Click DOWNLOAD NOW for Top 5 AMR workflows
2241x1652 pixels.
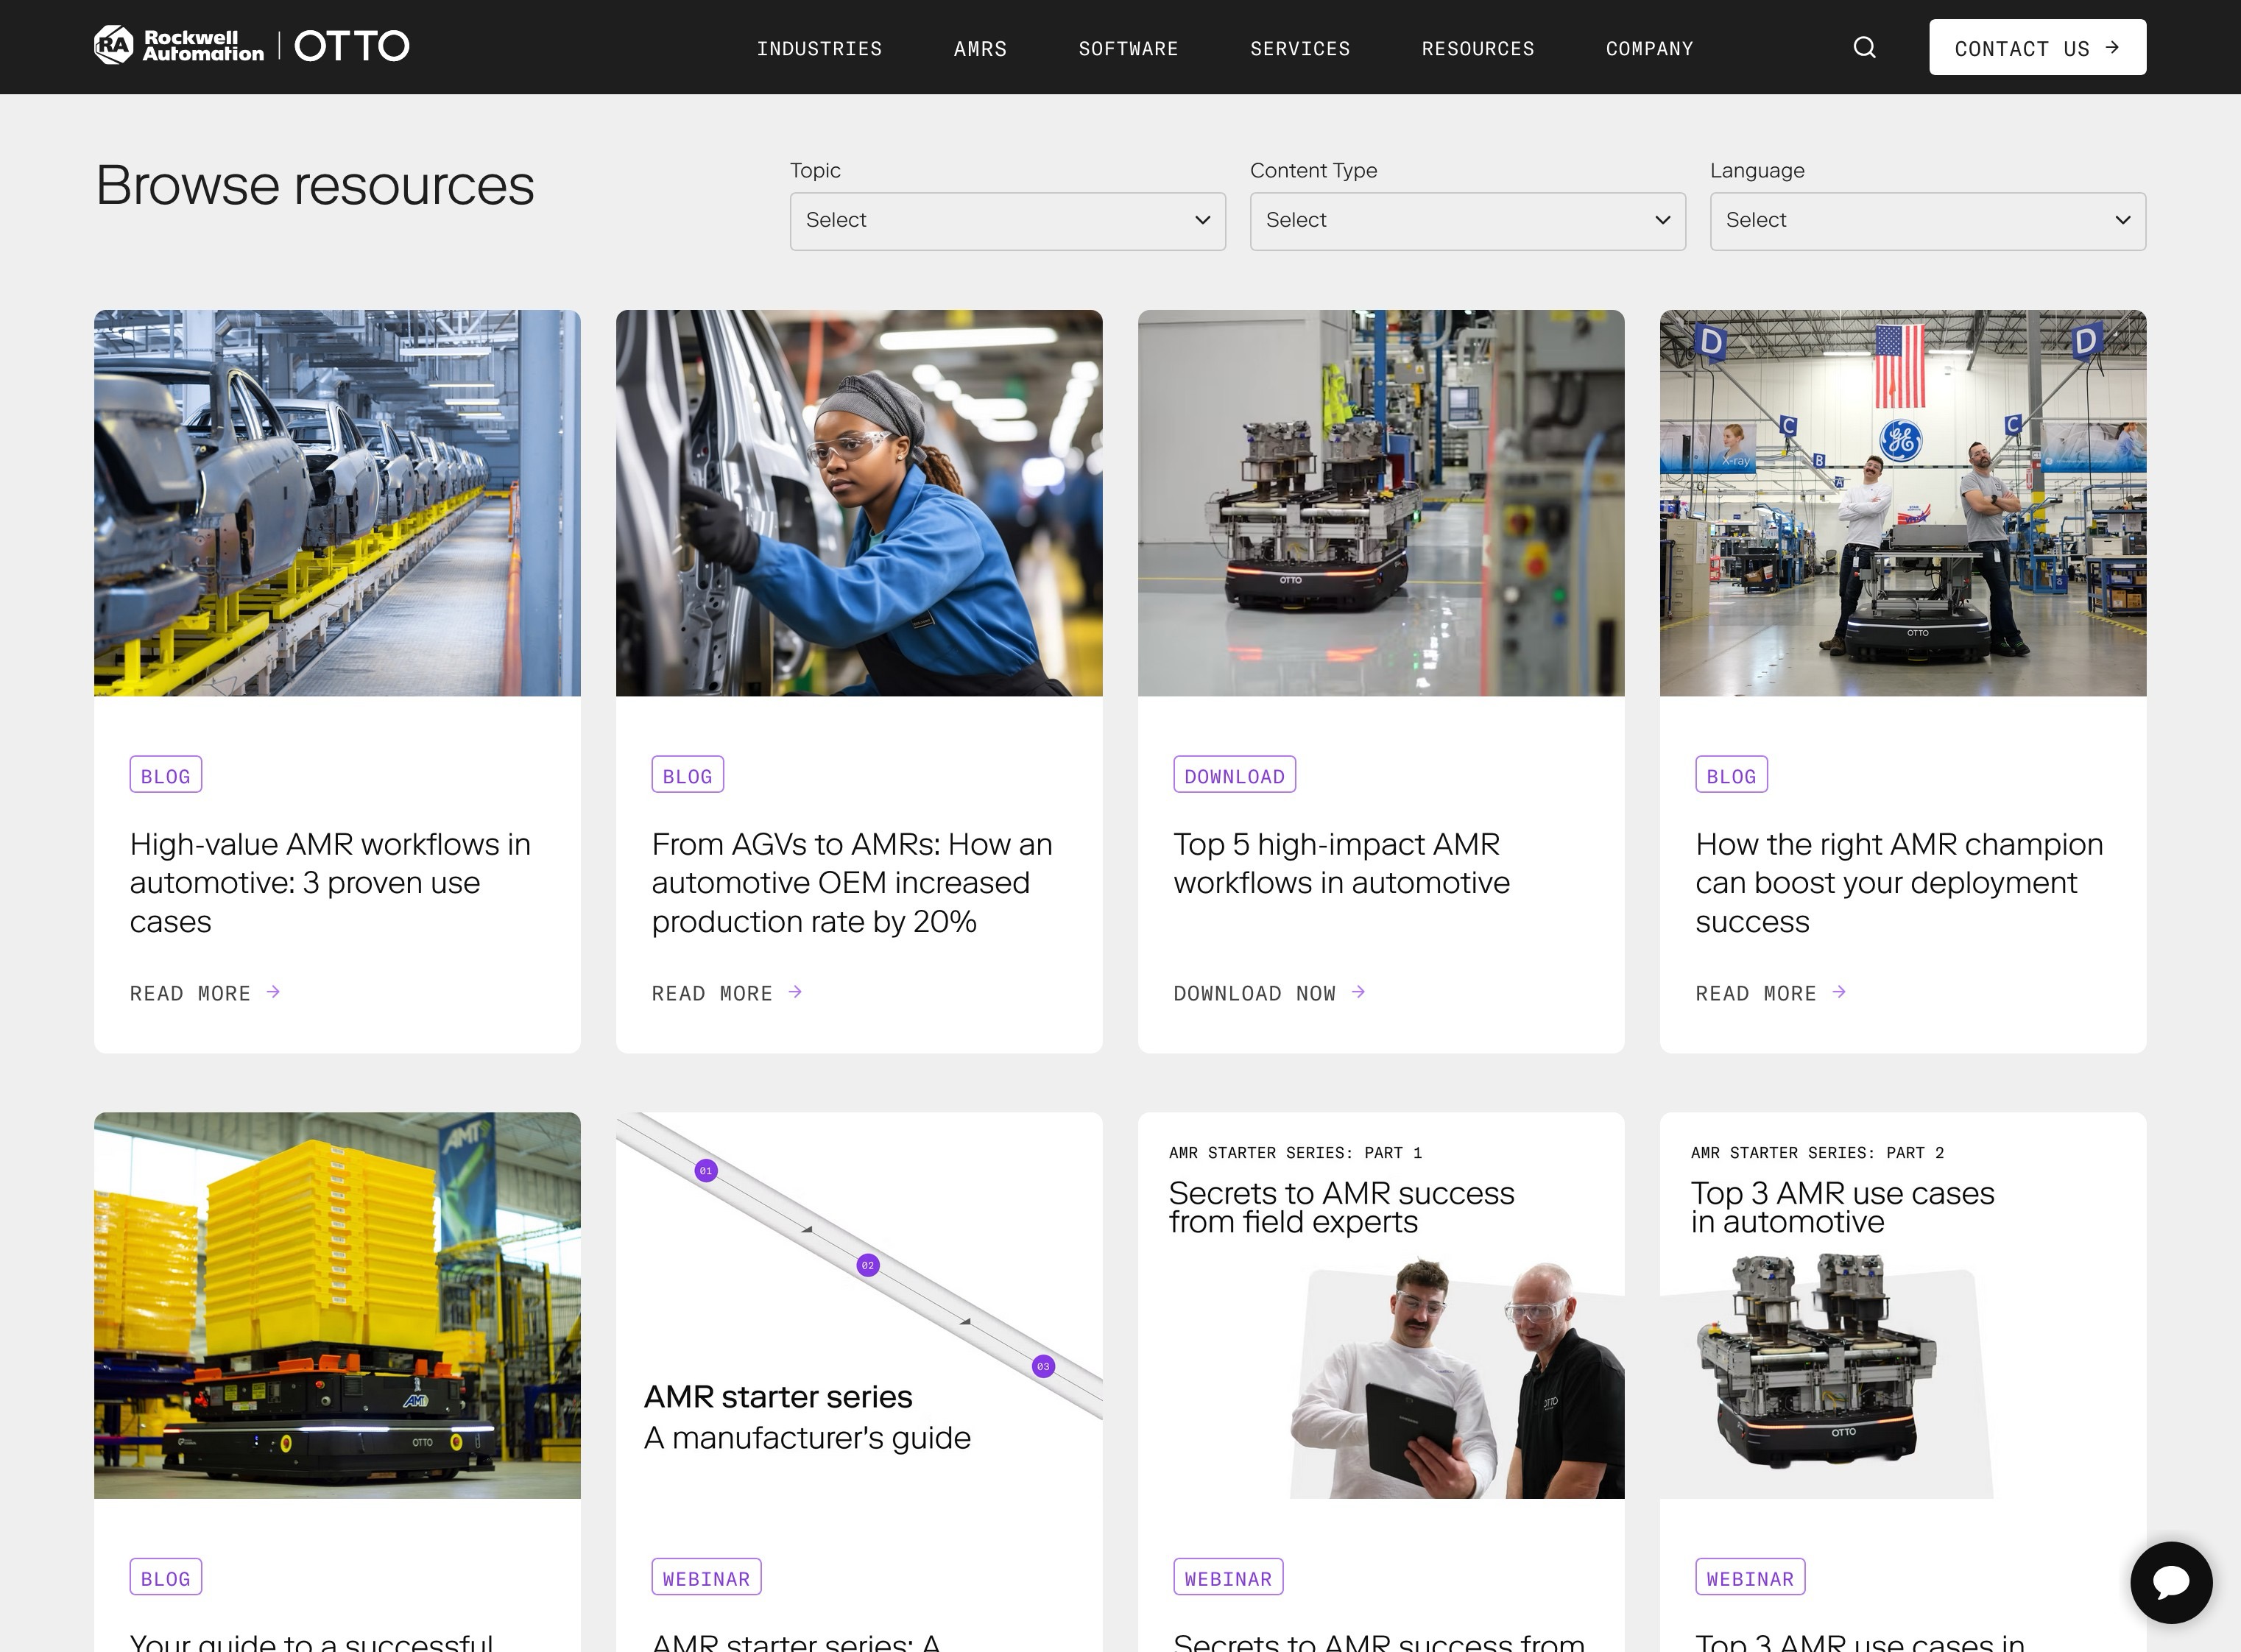1254,992
